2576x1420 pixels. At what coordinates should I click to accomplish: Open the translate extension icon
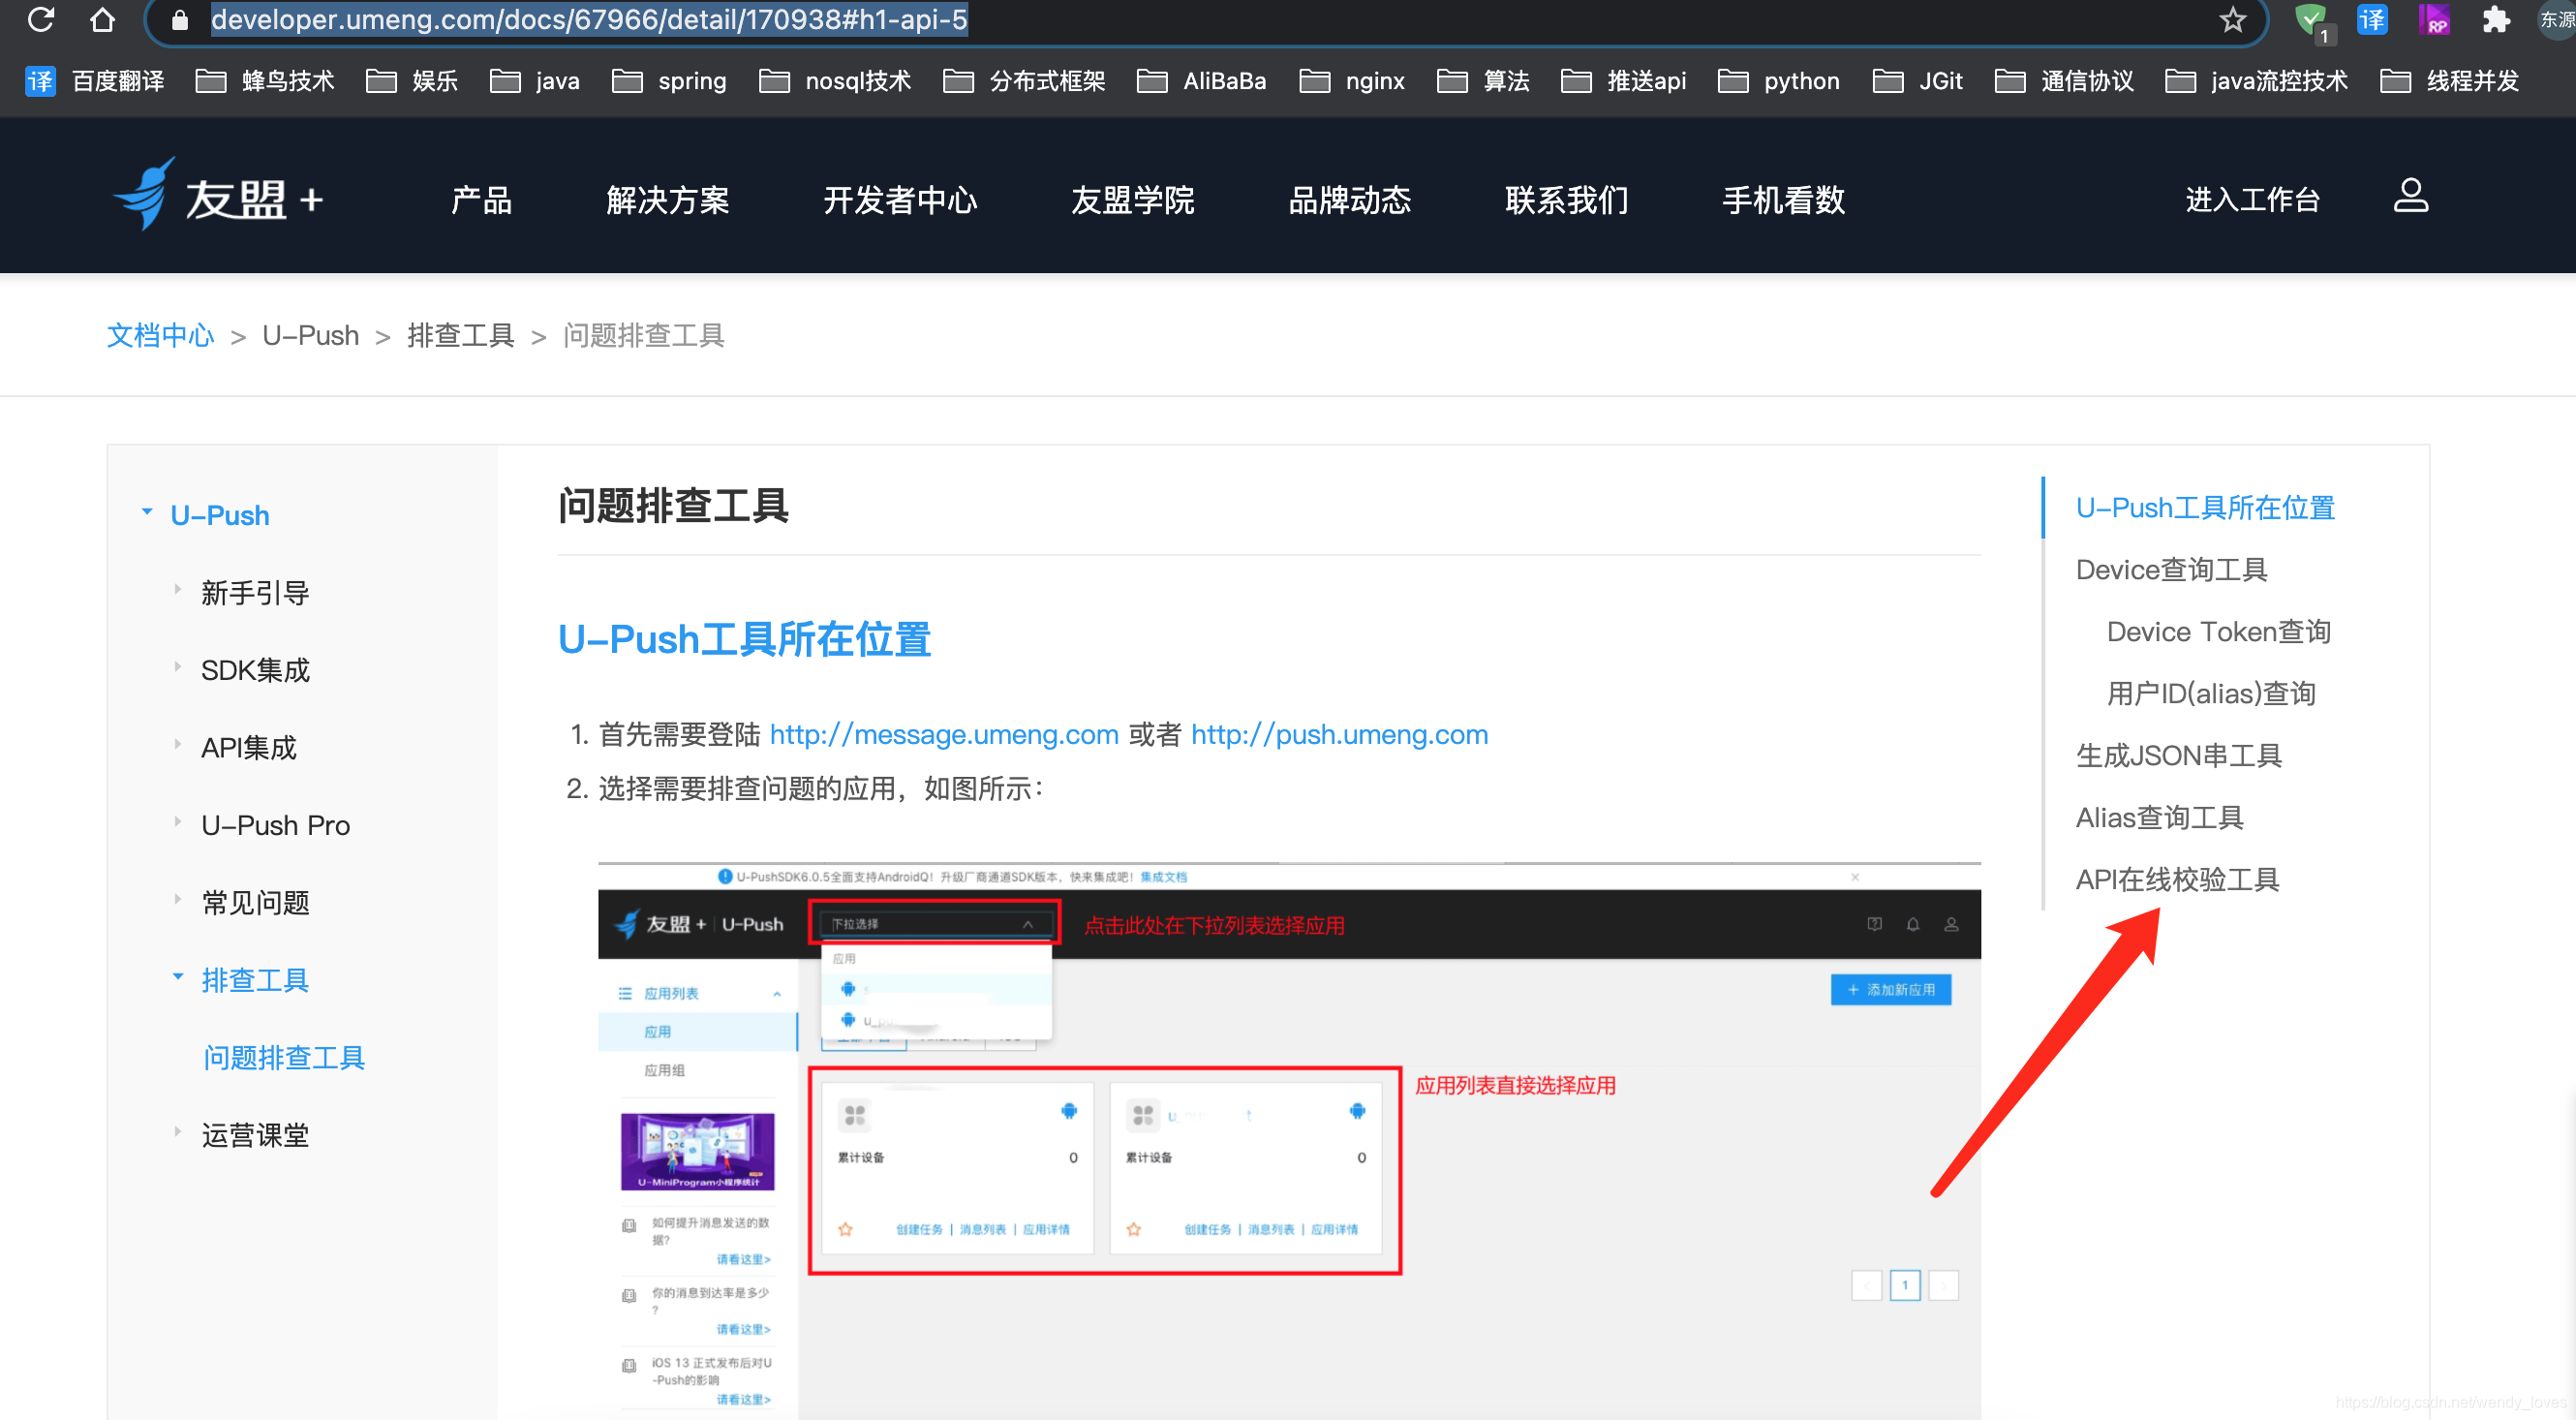(x=2372, y=19)
